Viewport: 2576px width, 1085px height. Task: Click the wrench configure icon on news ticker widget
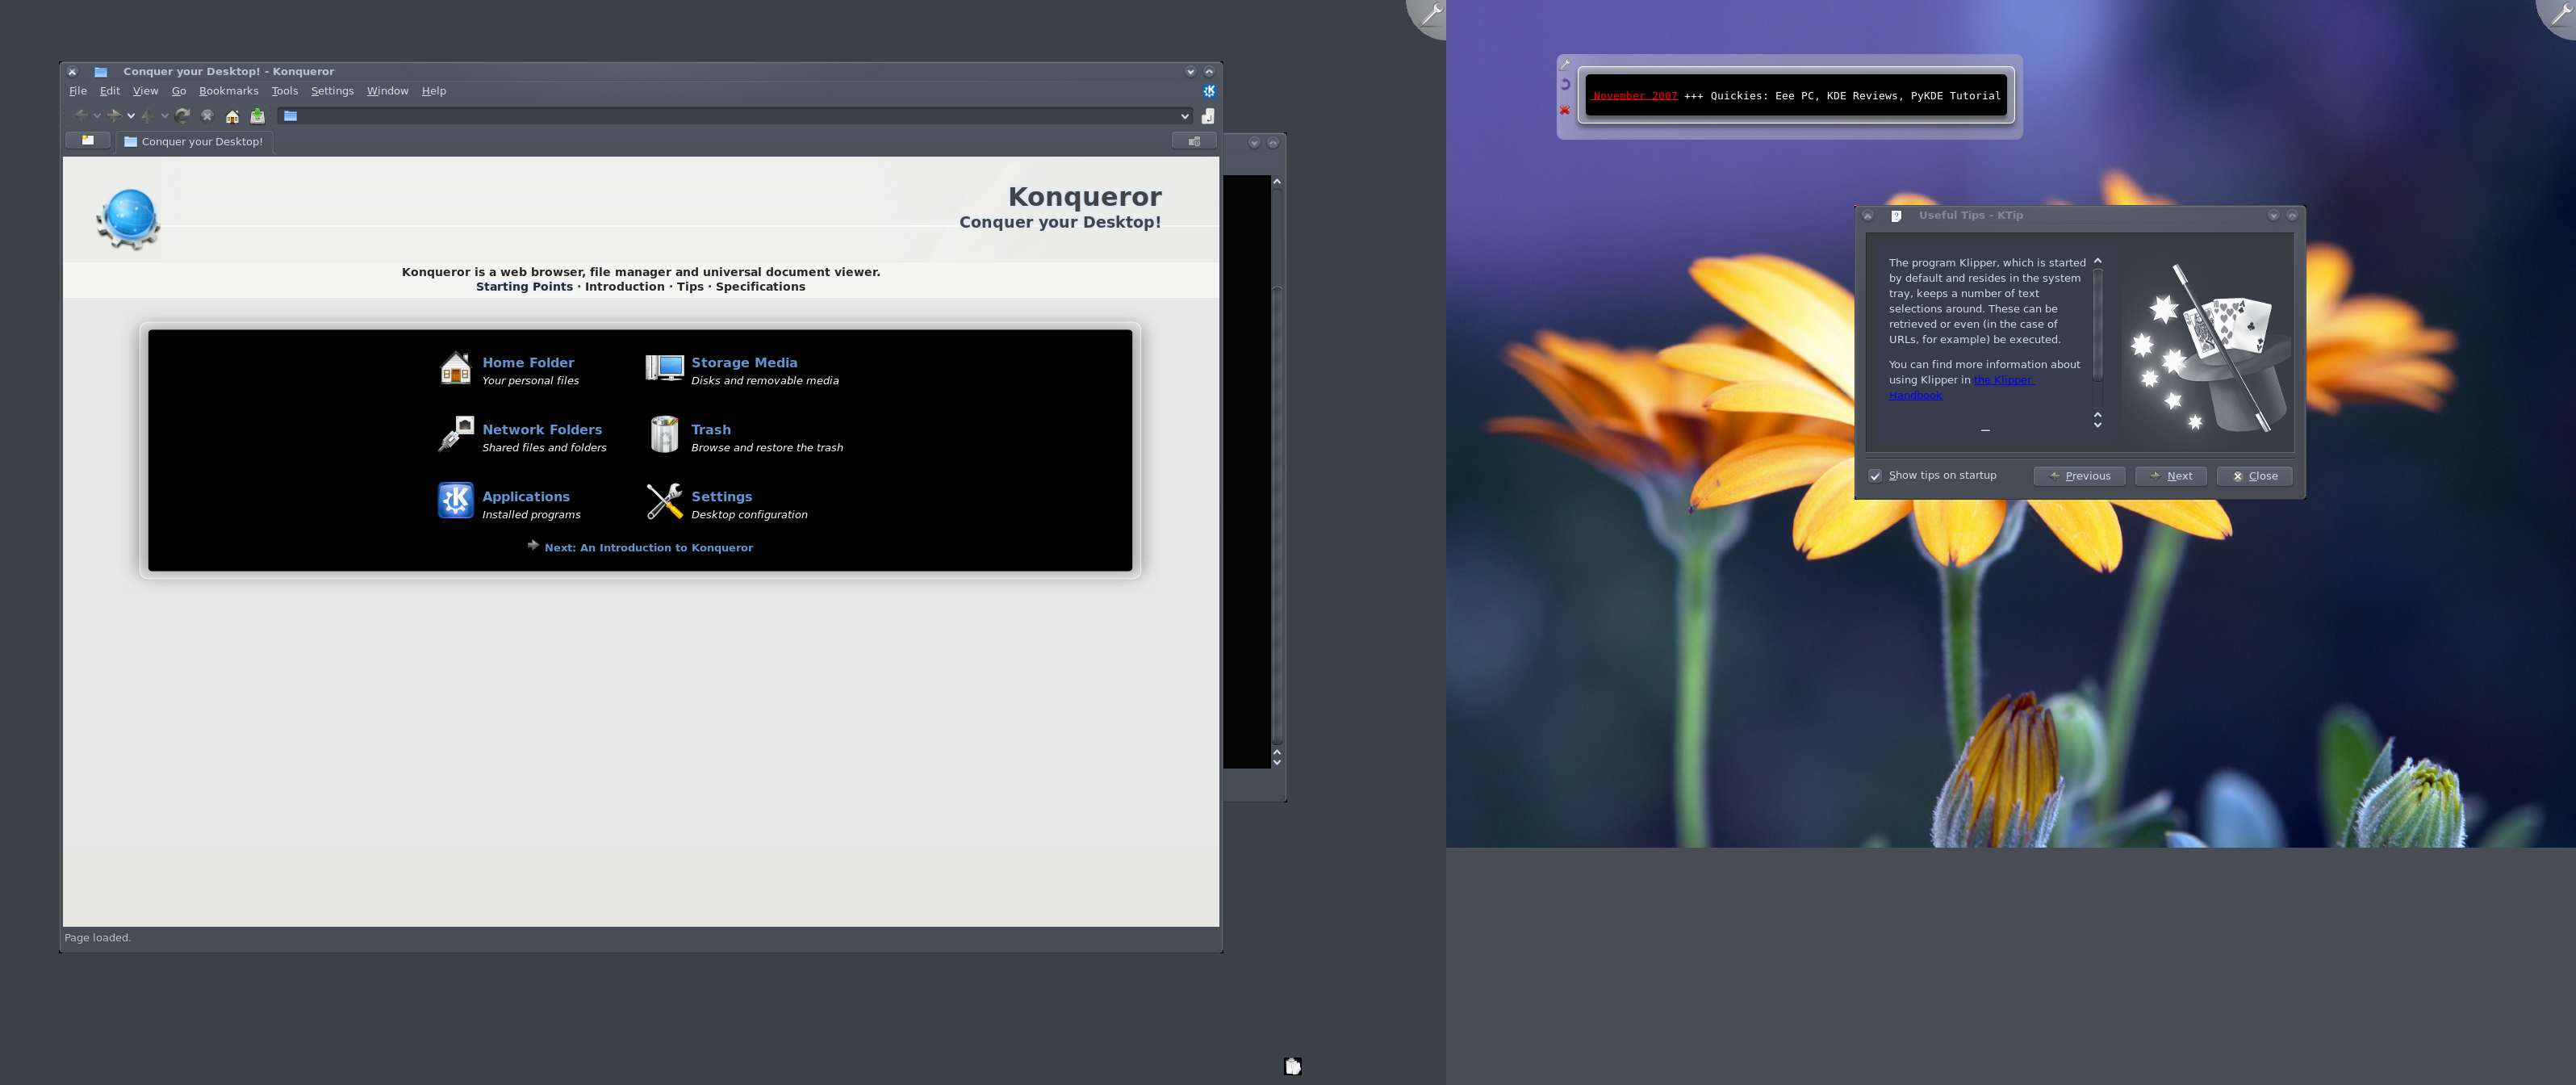click(x=1565, y=64)
